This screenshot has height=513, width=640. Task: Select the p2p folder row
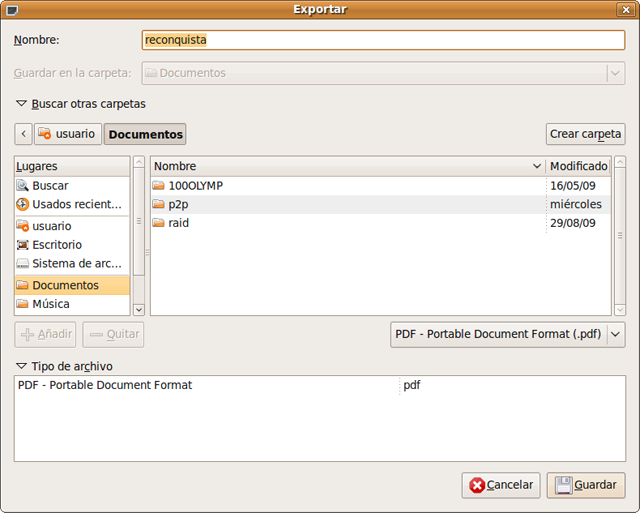pyautogui.click(x=178, y=204)
